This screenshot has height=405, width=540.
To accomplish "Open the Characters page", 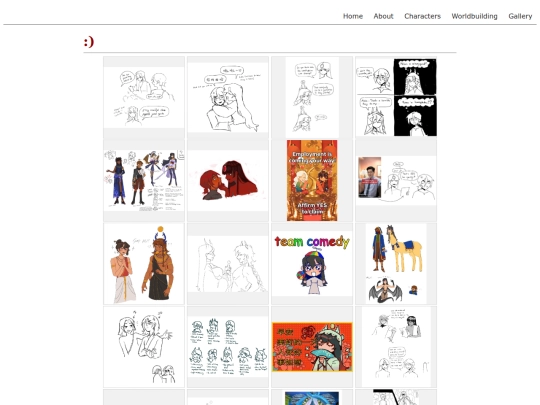I will point(422,16).
